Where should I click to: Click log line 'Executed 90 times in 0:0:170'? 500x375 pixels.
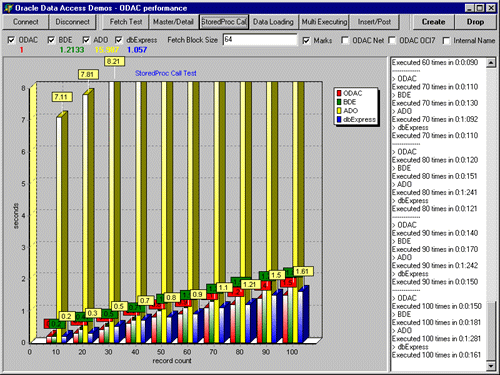point(435,249)
